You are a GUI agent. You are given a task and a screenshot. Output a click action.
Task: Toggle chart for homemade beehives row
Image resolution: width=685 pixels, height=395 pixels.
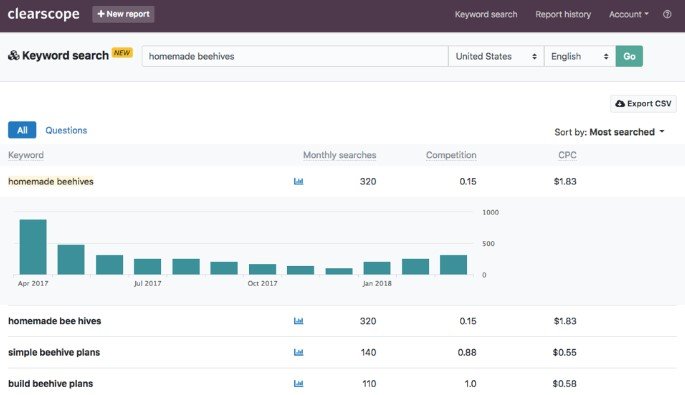pyautogui.click(x=298, y=181)
